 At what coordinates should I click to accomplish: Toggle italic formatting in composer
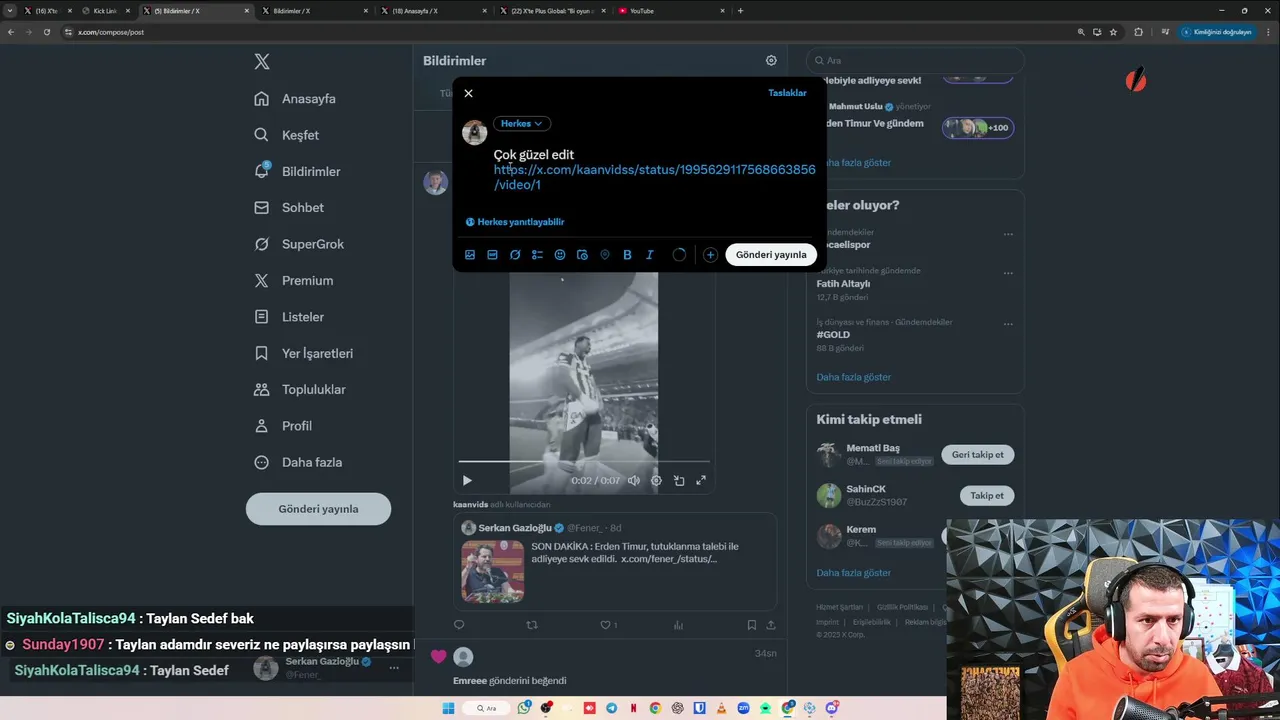(650, 255)
